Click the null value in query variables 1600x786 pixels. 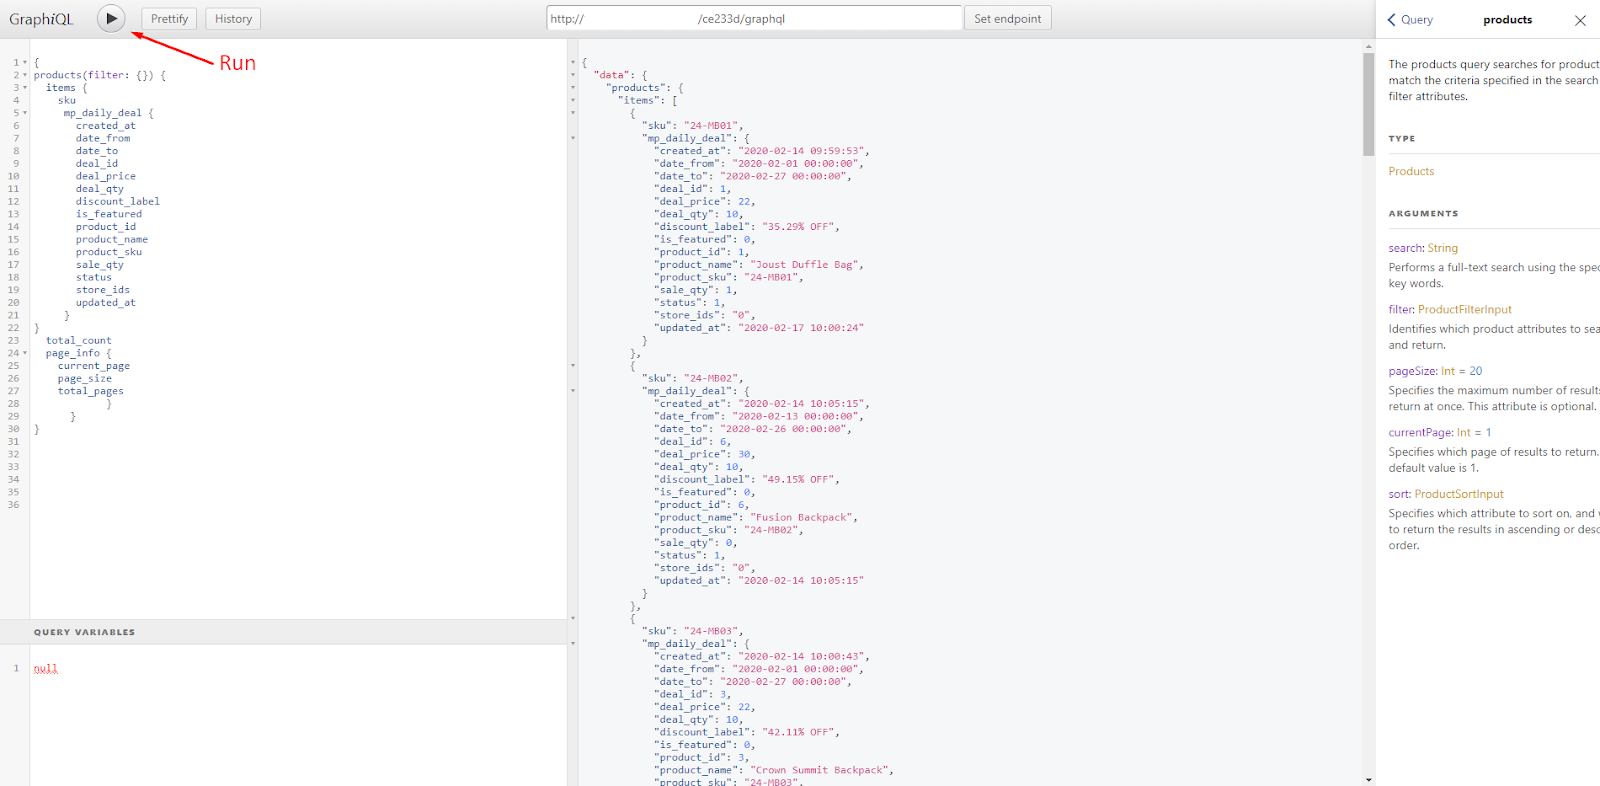pyautogui.click(x=46, y=668)
